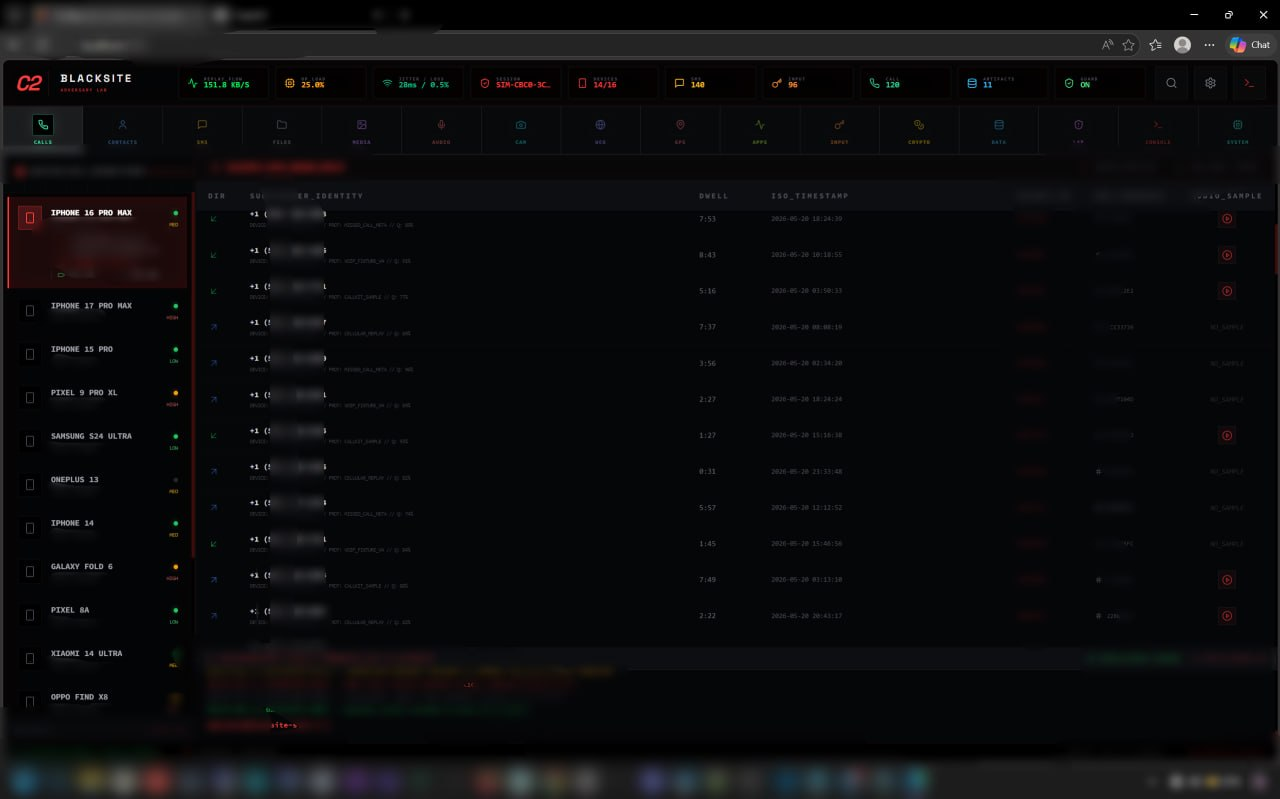Switch to the Calls tab
The image size is (1280, 799).
[x=43, y=128]
